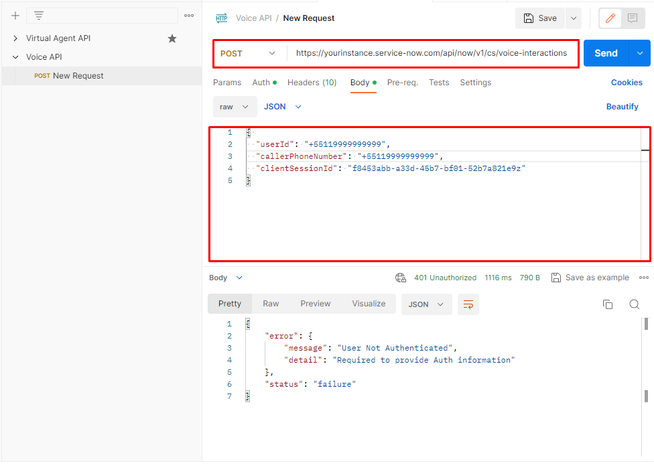Click the Save disk icon
The width and height of the screenshot is (654, 464).
click(528, 18)
